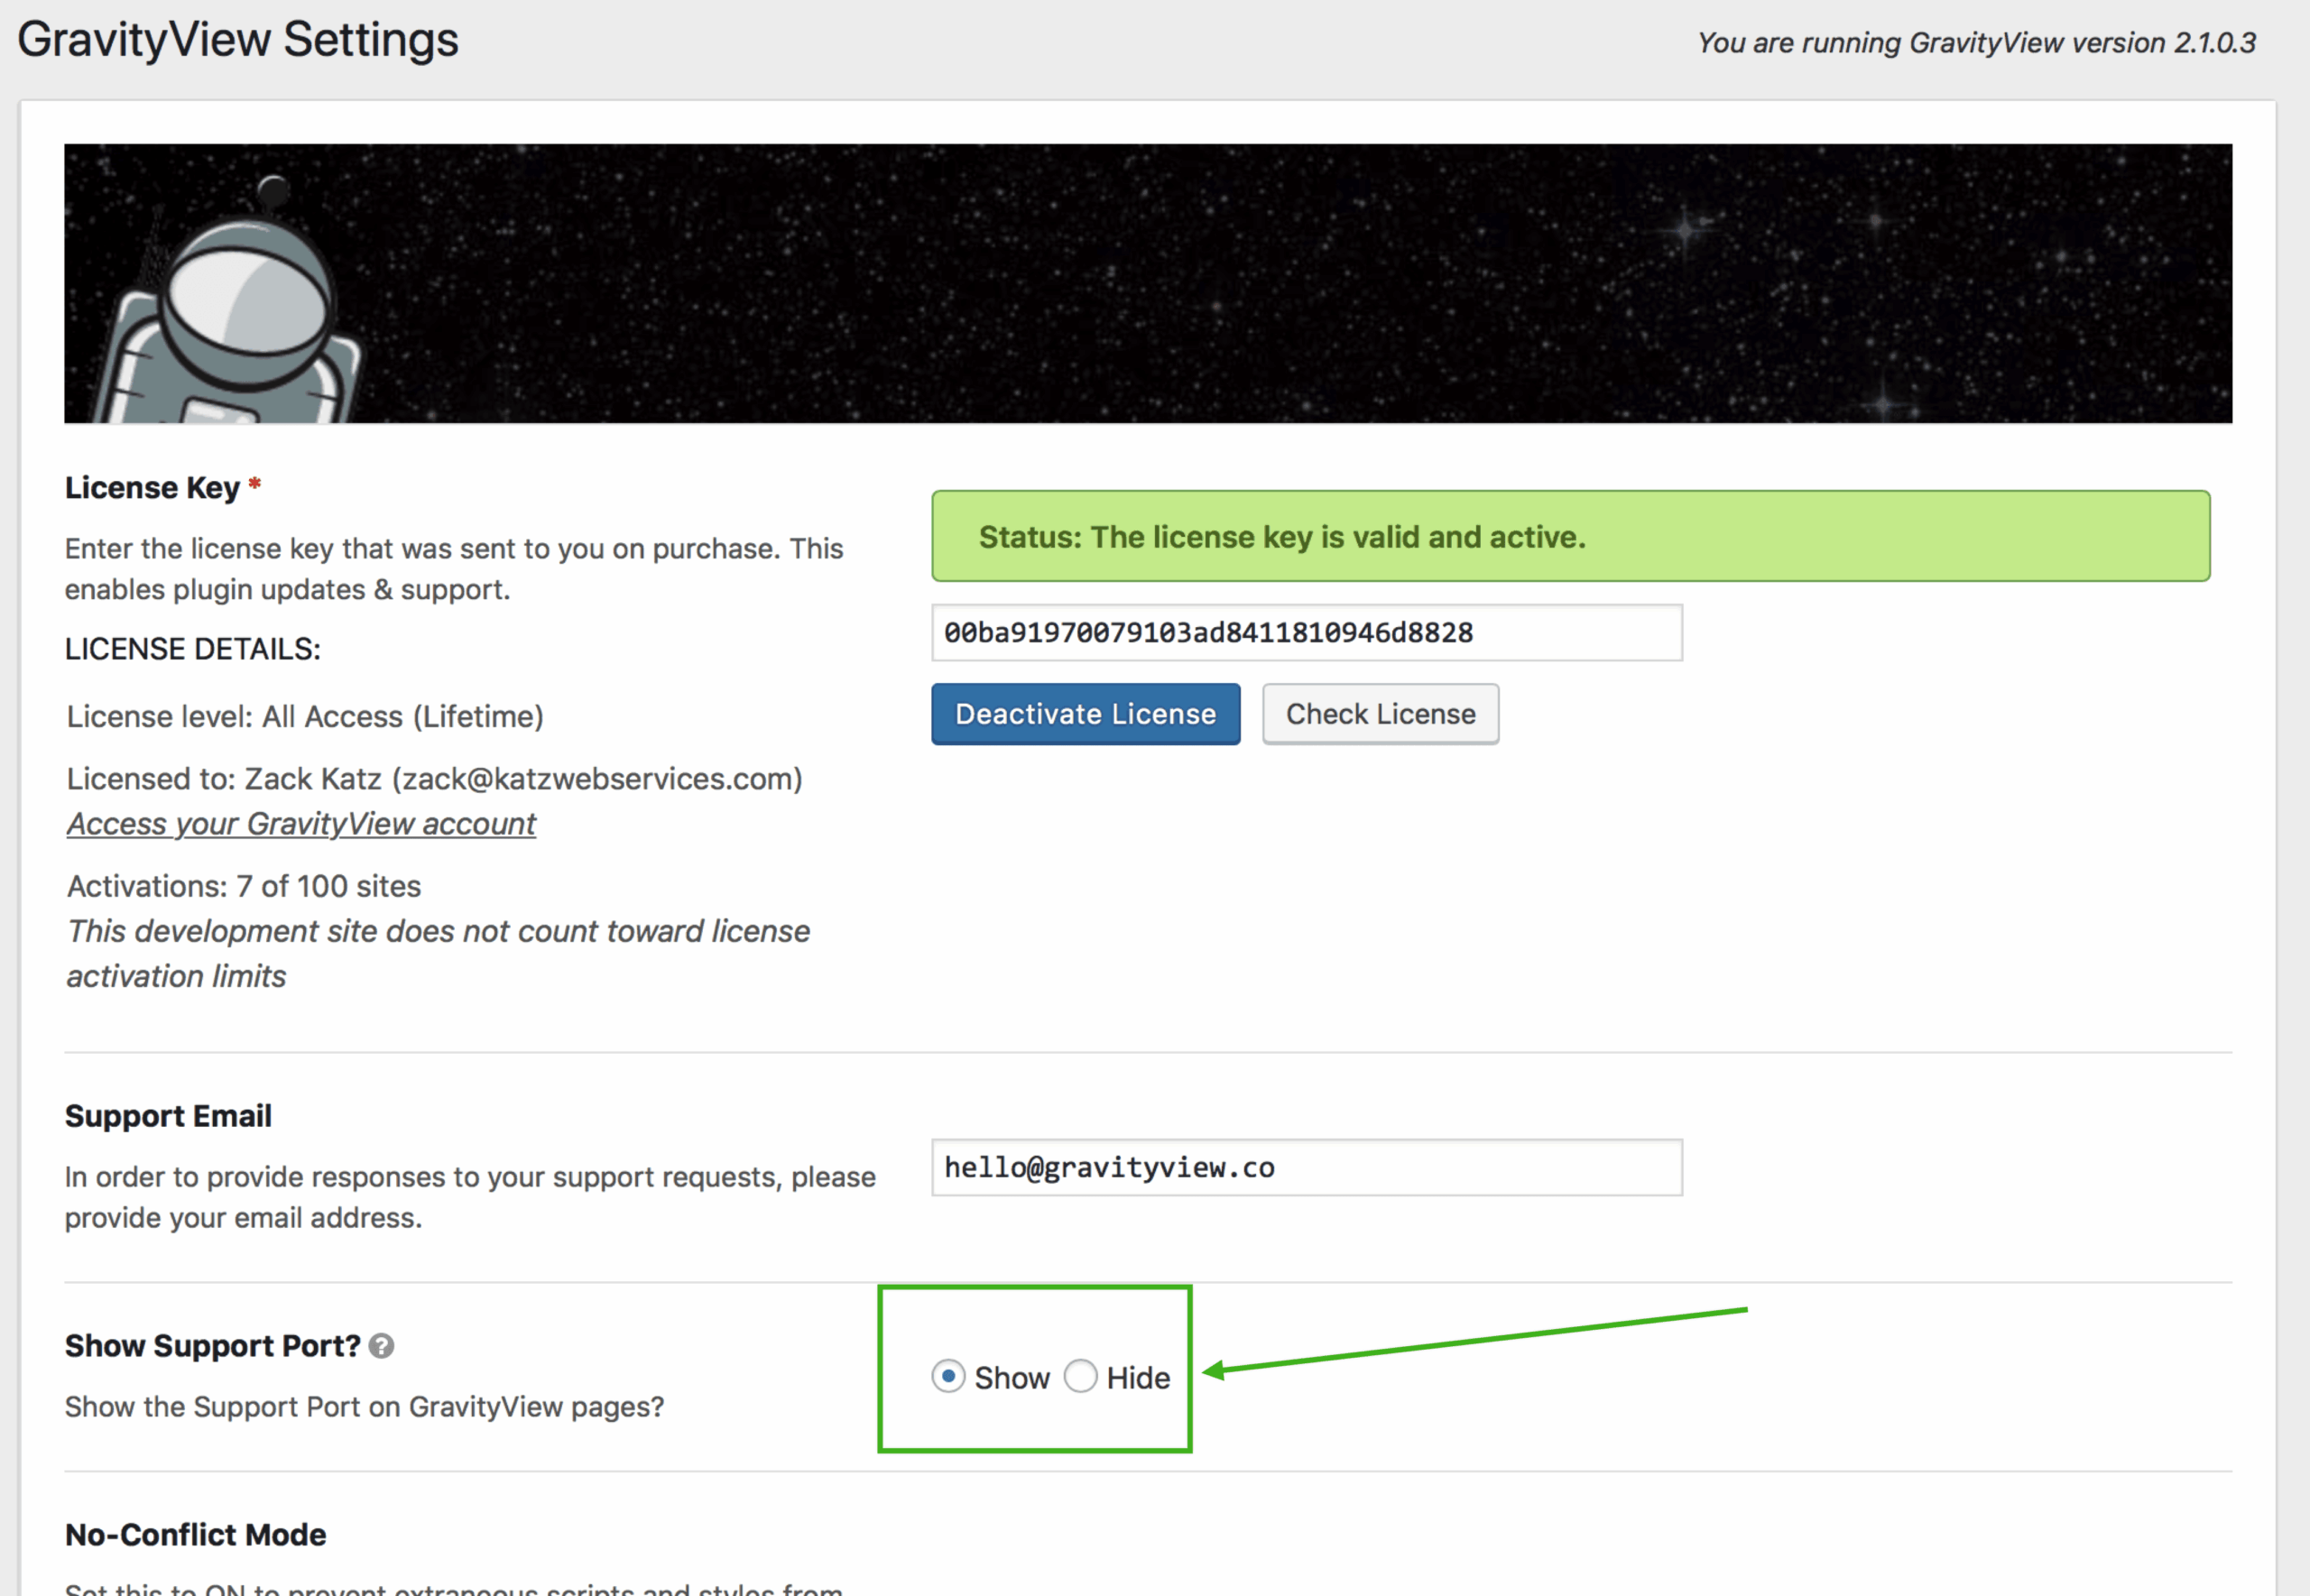
Task: Select the Show radio option
Action: coord(948,1377)
